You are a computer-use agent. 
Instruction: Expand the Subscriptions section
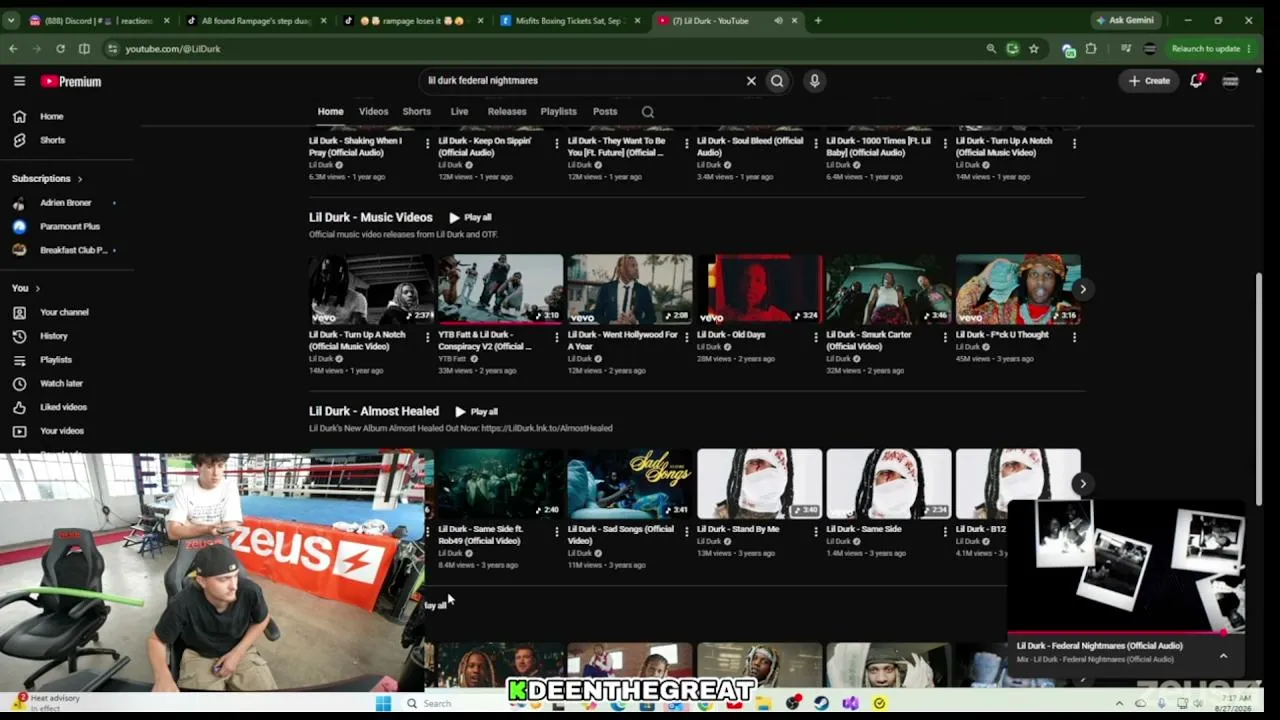click(x=47, y=178)
